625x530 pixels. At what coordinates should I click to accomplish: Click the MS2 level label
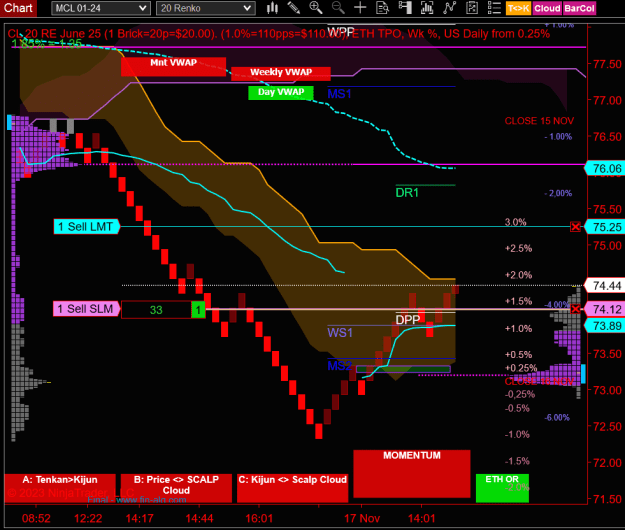[339, 365]
